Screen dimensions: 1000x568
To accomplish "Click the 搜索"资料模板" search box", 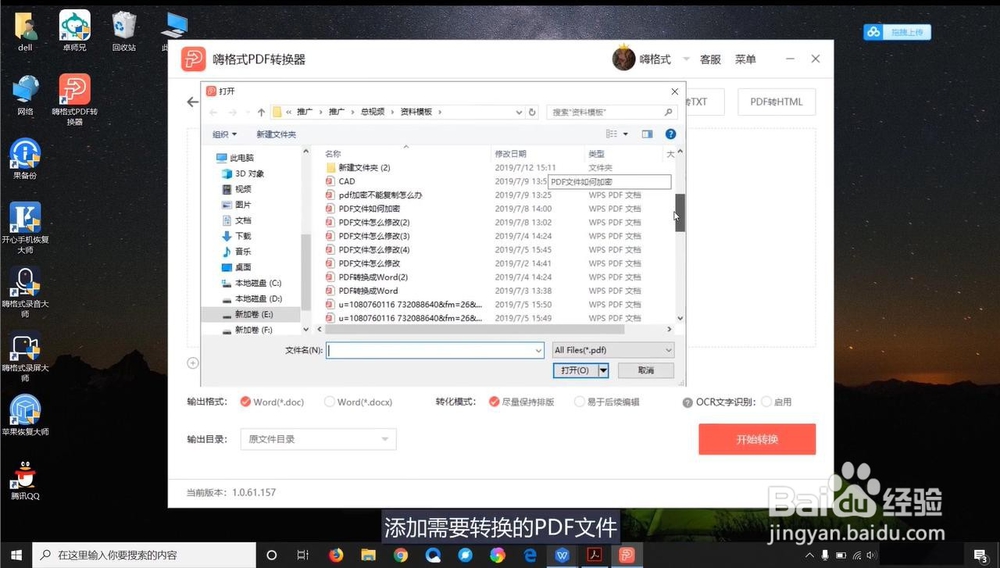I will (x=610, y=112).
